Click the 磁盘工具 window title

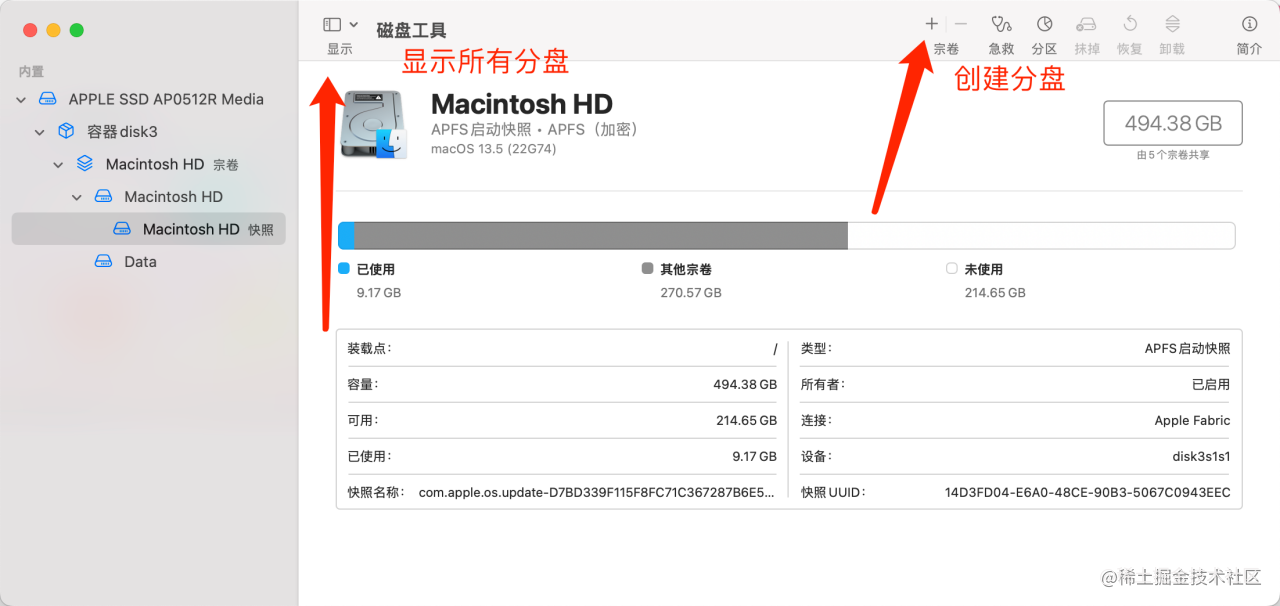click(411, 30)
